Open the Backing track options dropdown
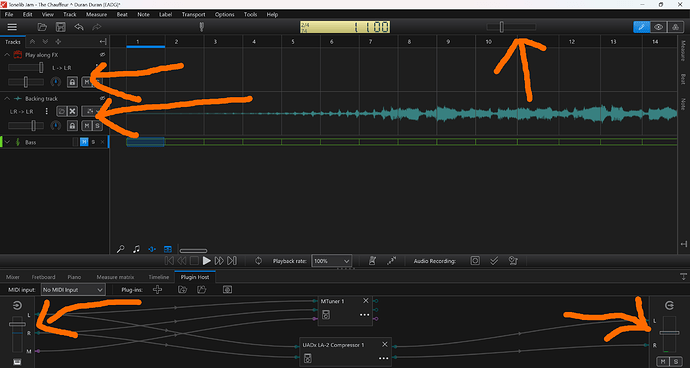690x368 pixels. click(x=92, y=111)
